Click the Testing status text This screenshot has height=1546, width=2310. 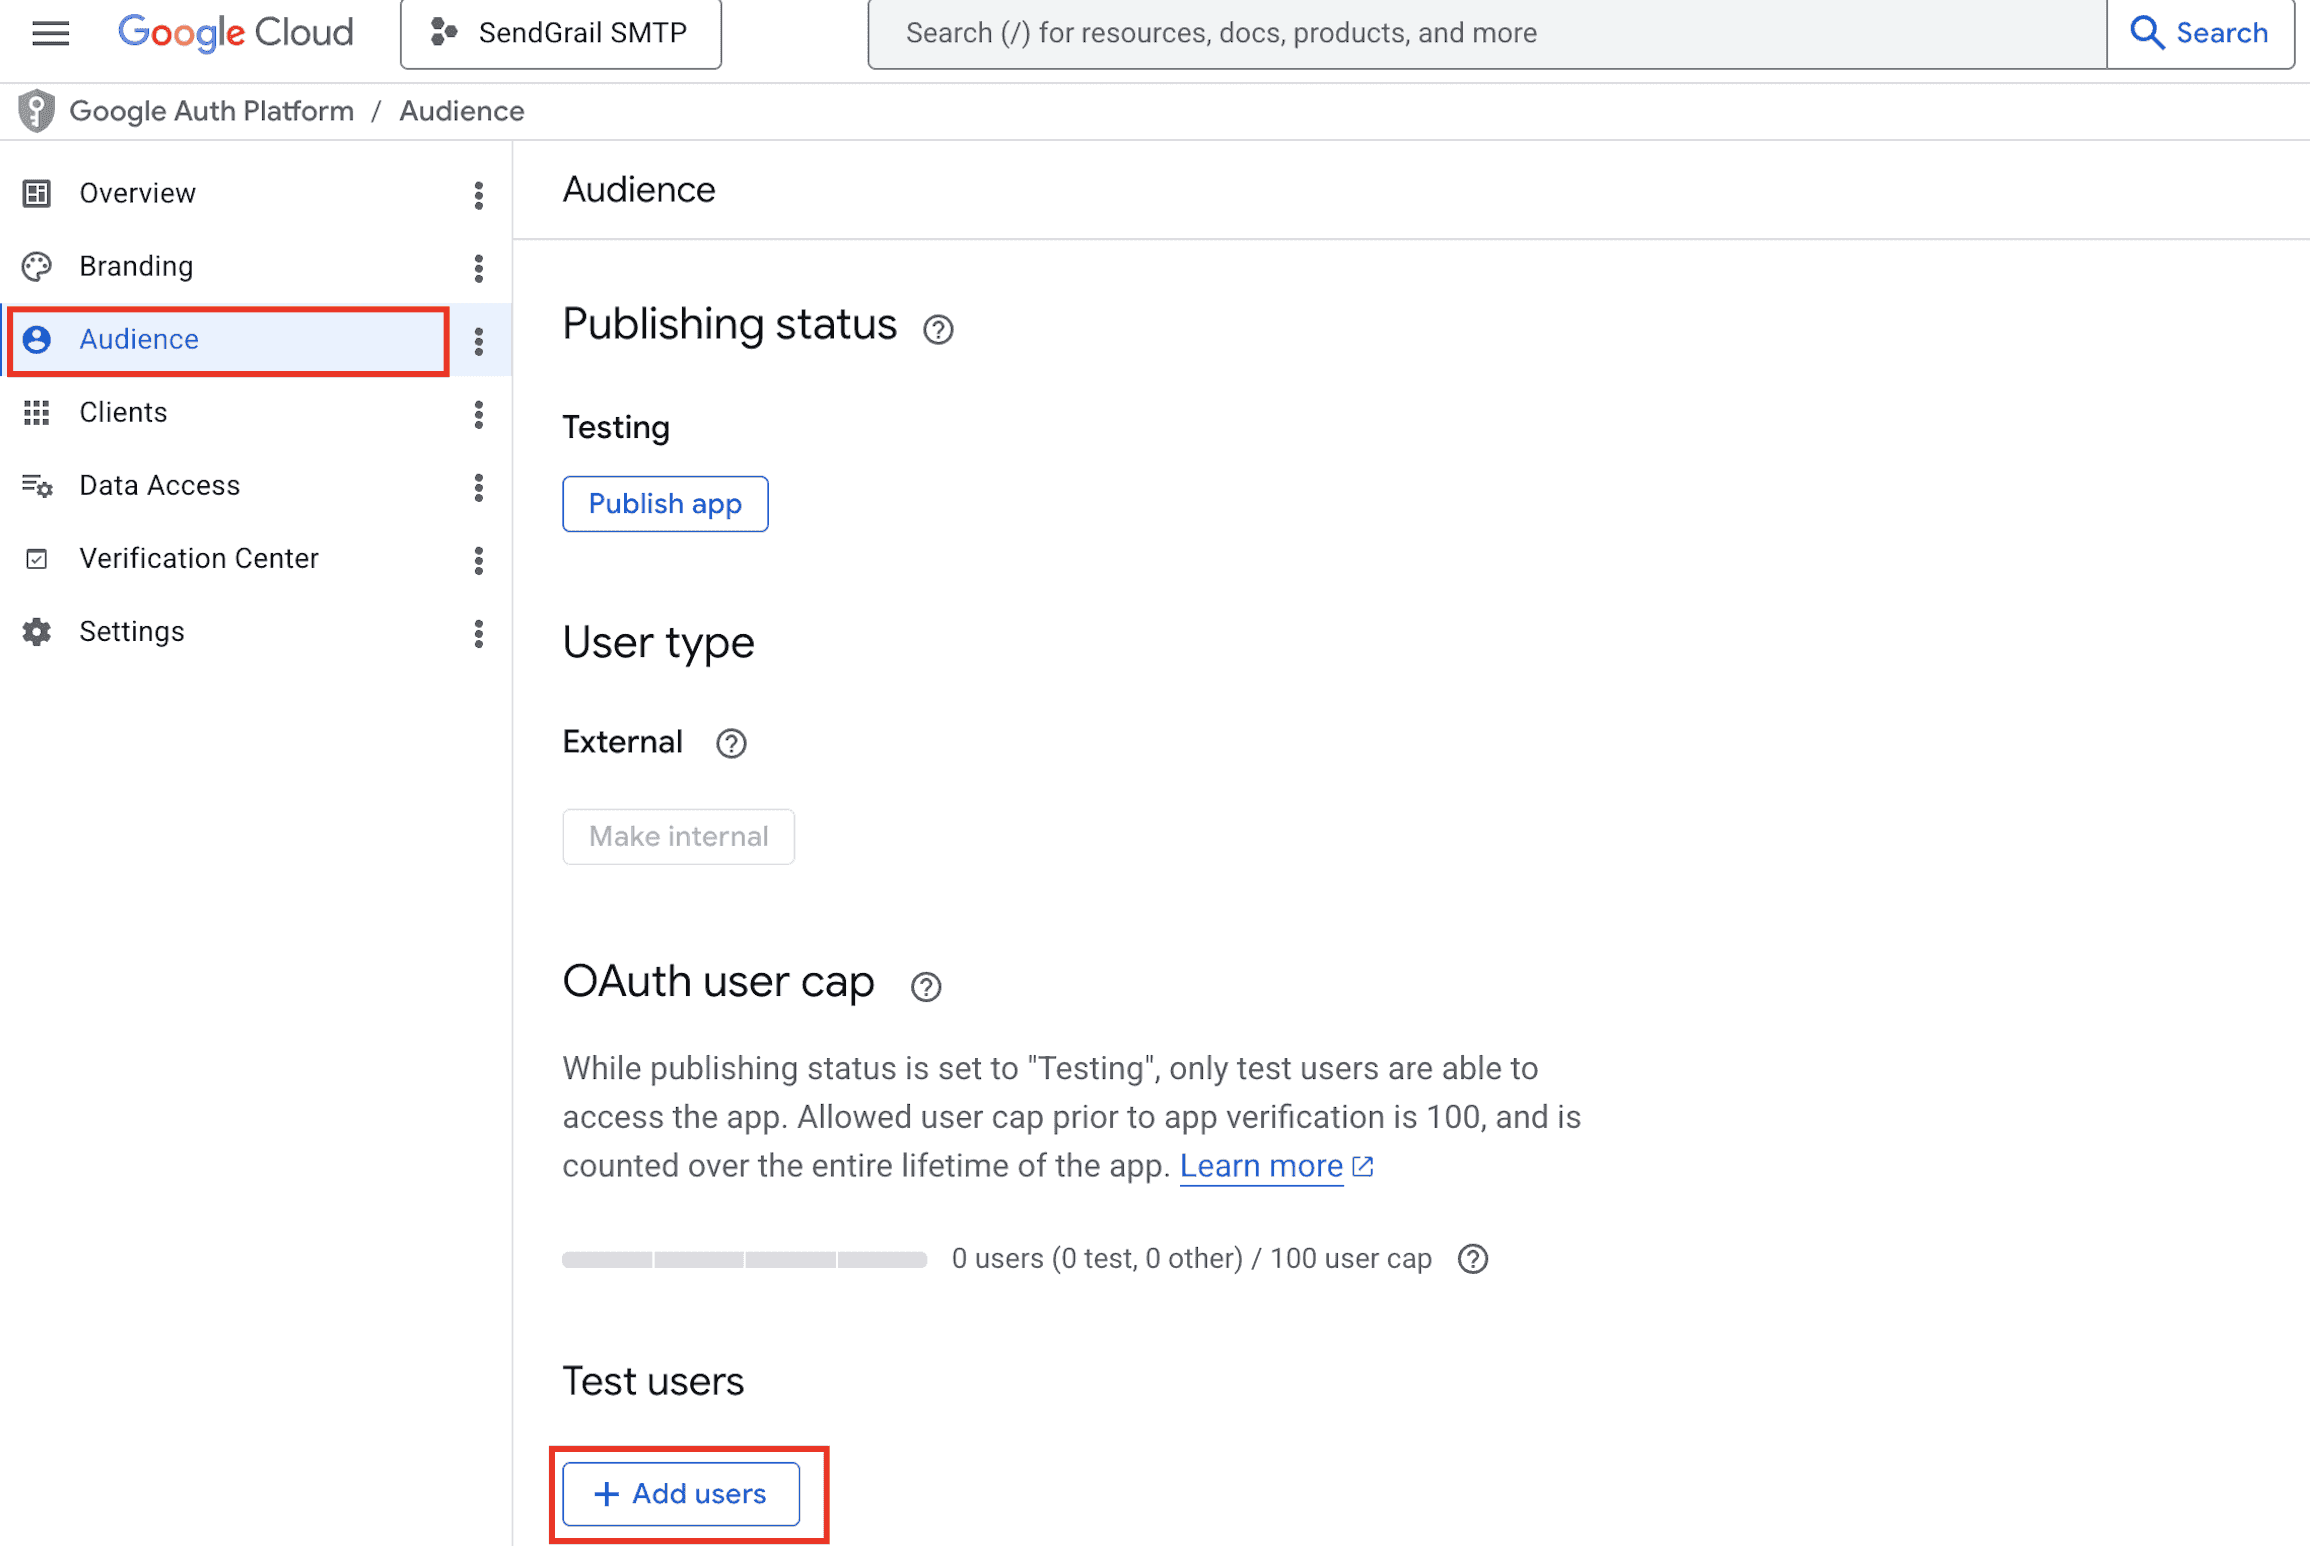(x=616, y=427)
